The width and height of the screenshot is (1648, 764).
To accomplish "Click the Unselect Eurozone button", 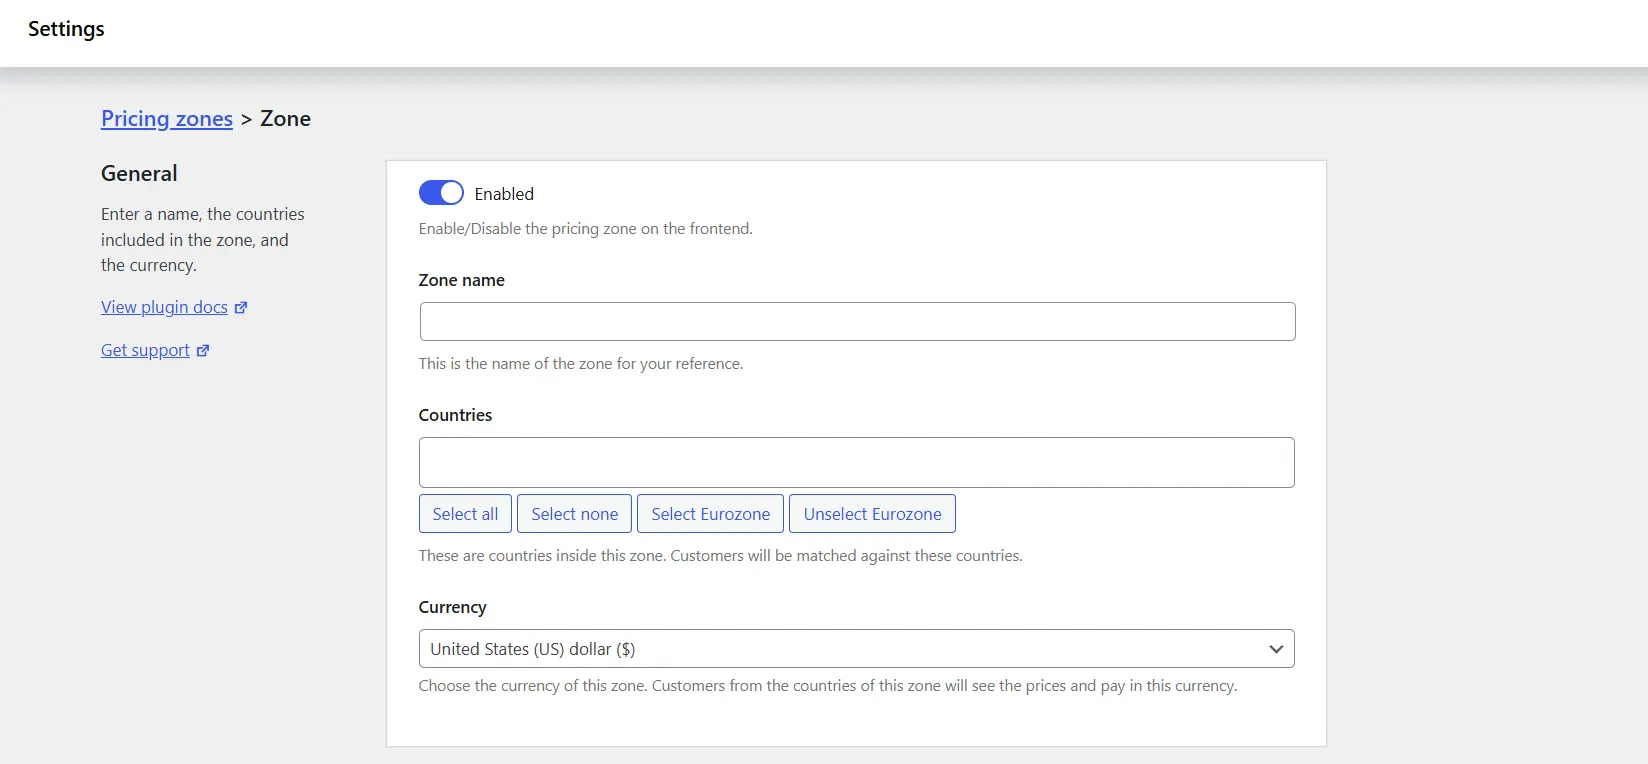I will (x=872, y=514).
